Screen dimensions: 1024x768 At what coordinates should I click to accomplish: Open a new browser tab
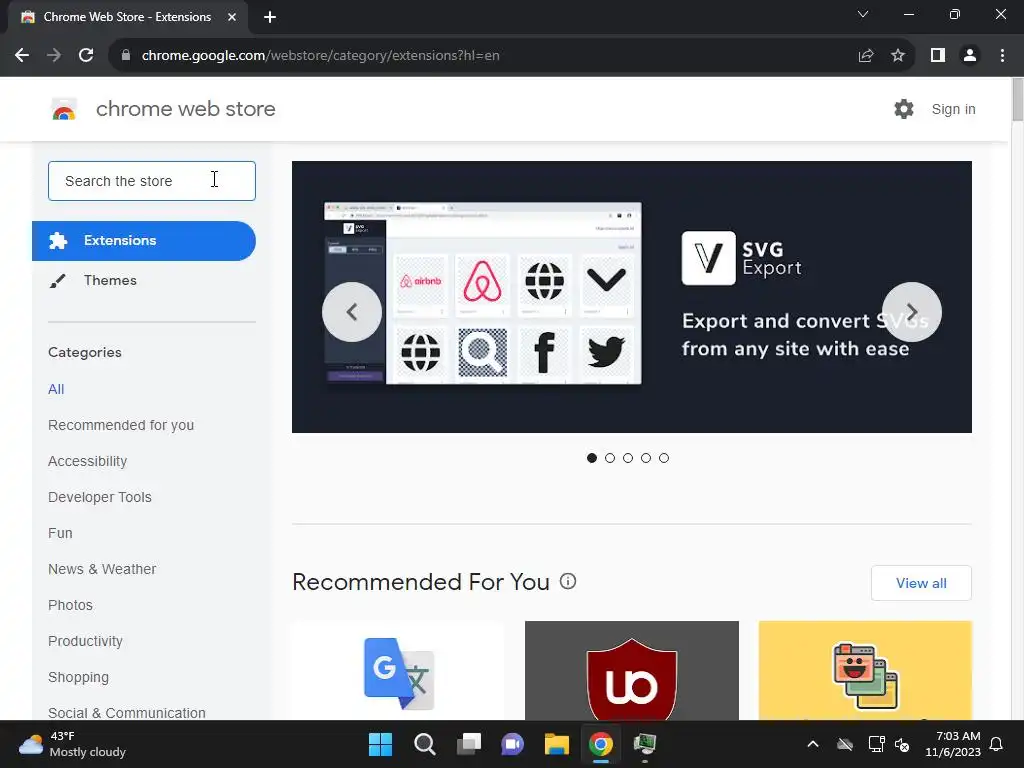pos(270,17)
